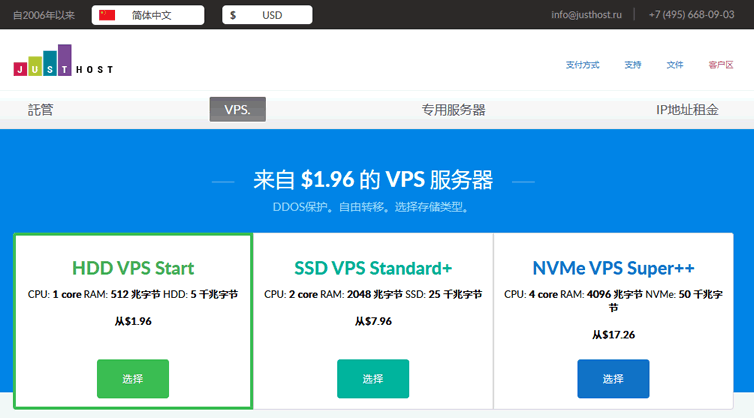Image resolution: width=754 pixels, height=418 pixels.
Task: Open the USD currency dropdown
Action: coord(267,15)
